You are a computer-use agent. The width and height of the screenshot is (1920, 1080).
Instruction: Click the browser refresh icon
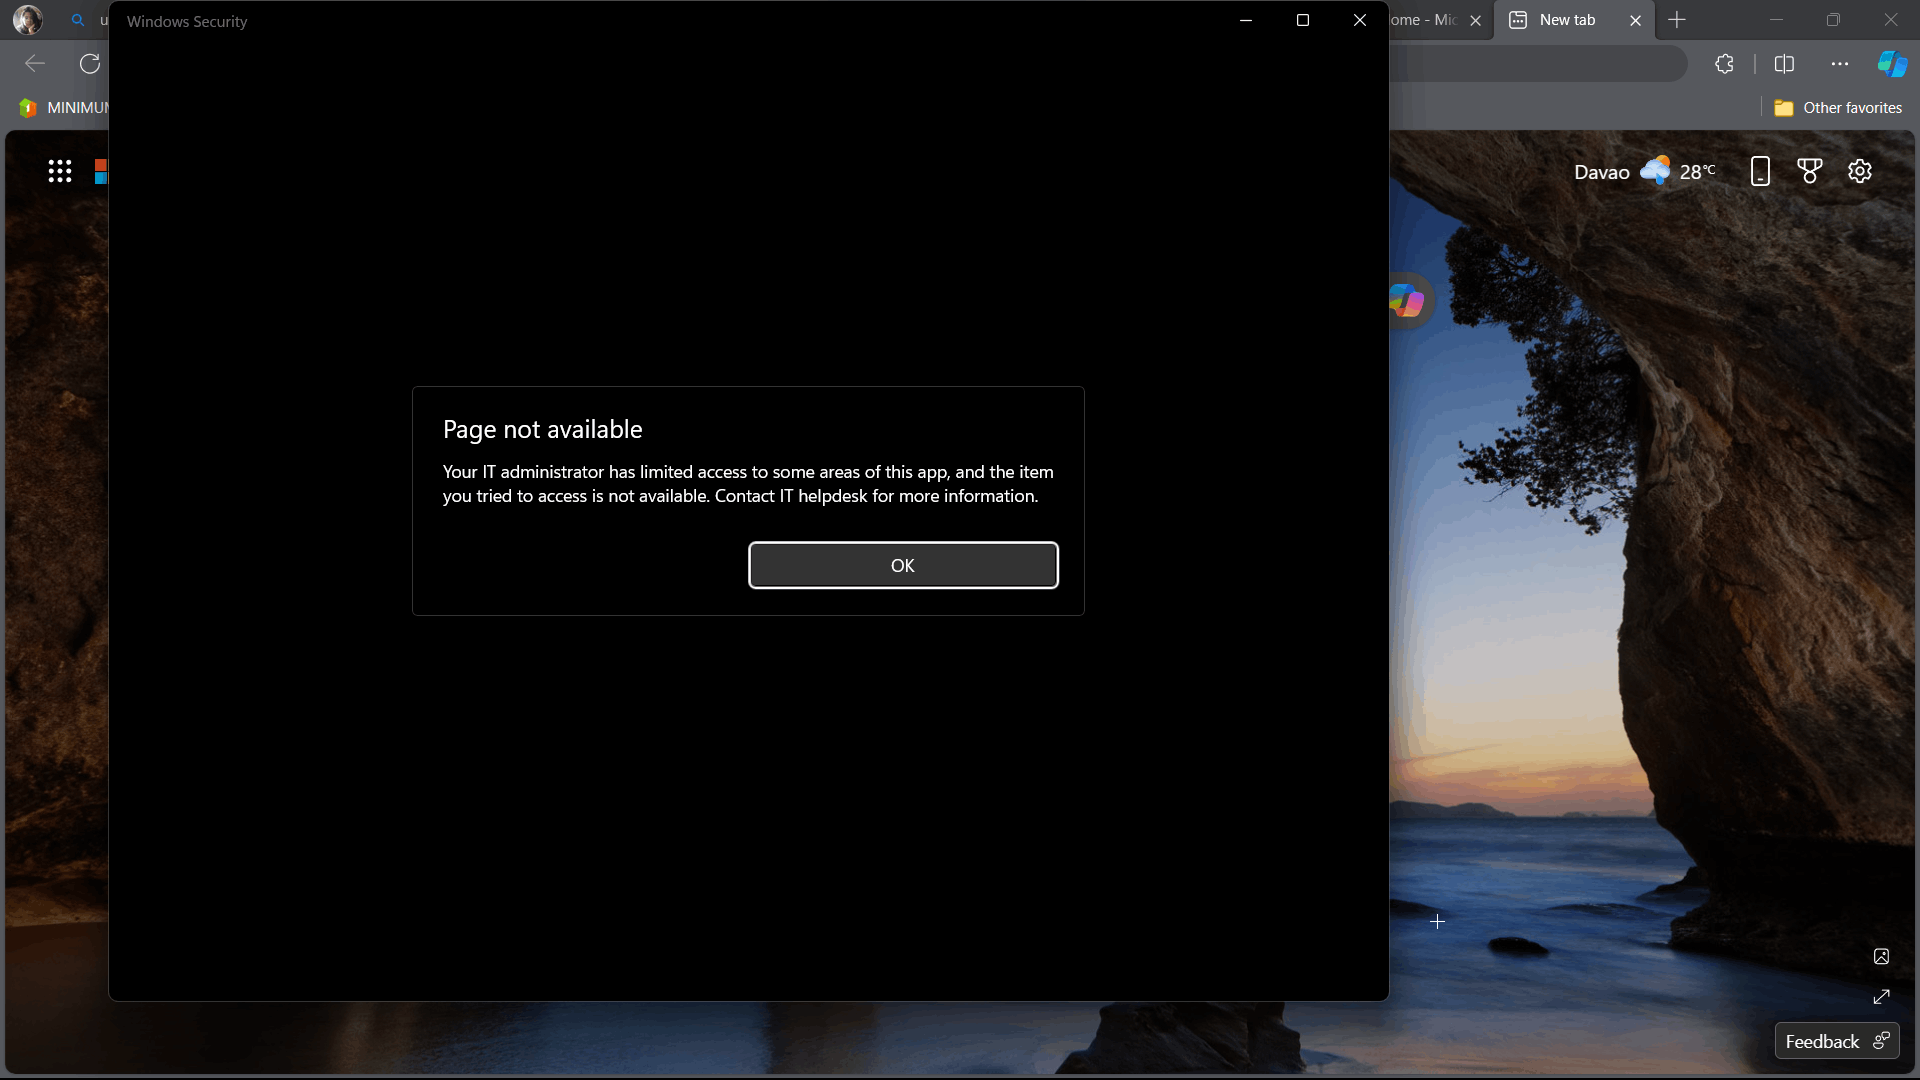pyautogui.click(x=90, y=64)
